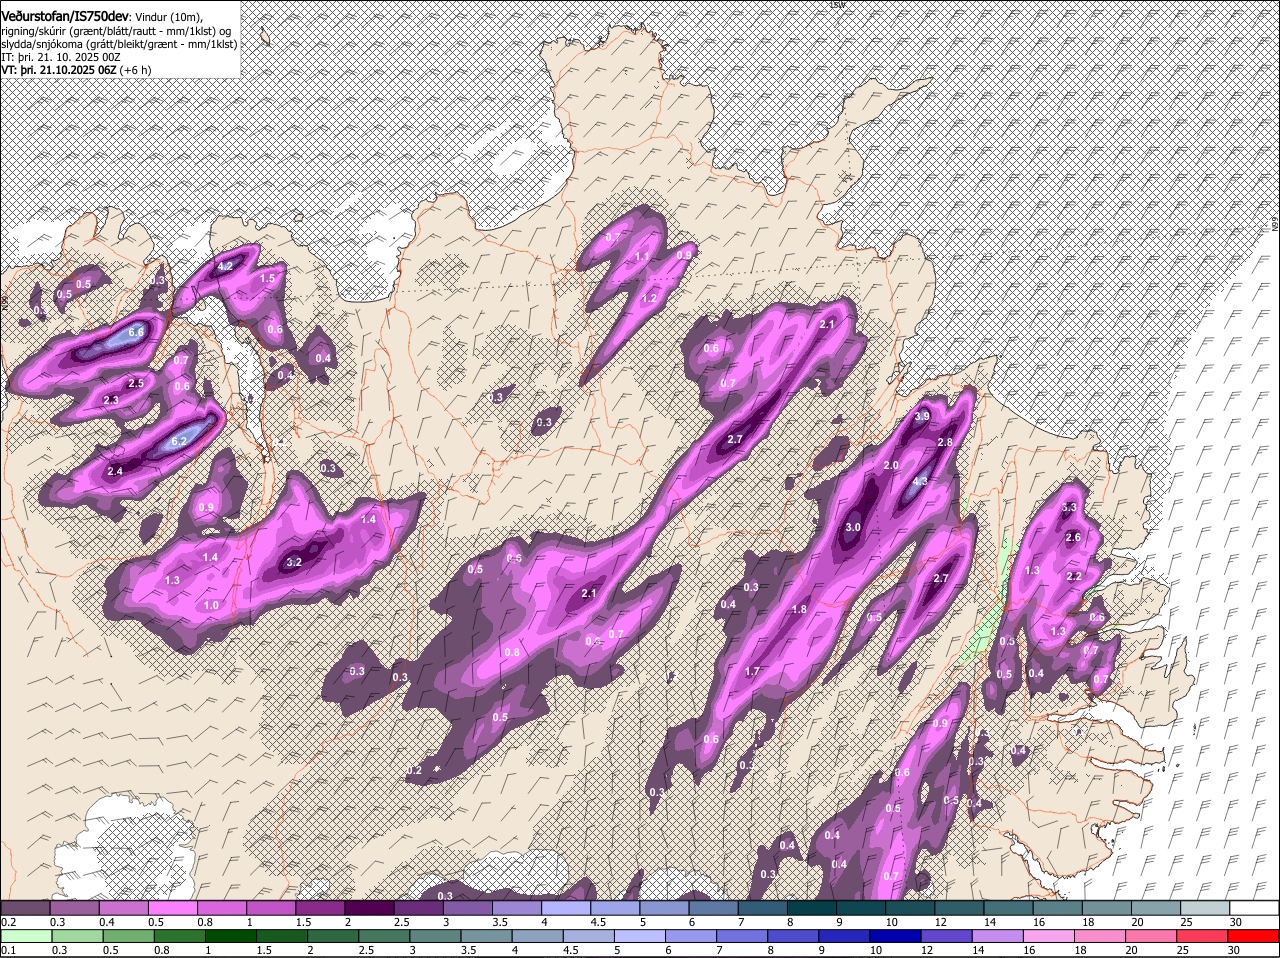Select the 1.2 precipitation label
1280x958 pixels.
[x=649, y=298]
